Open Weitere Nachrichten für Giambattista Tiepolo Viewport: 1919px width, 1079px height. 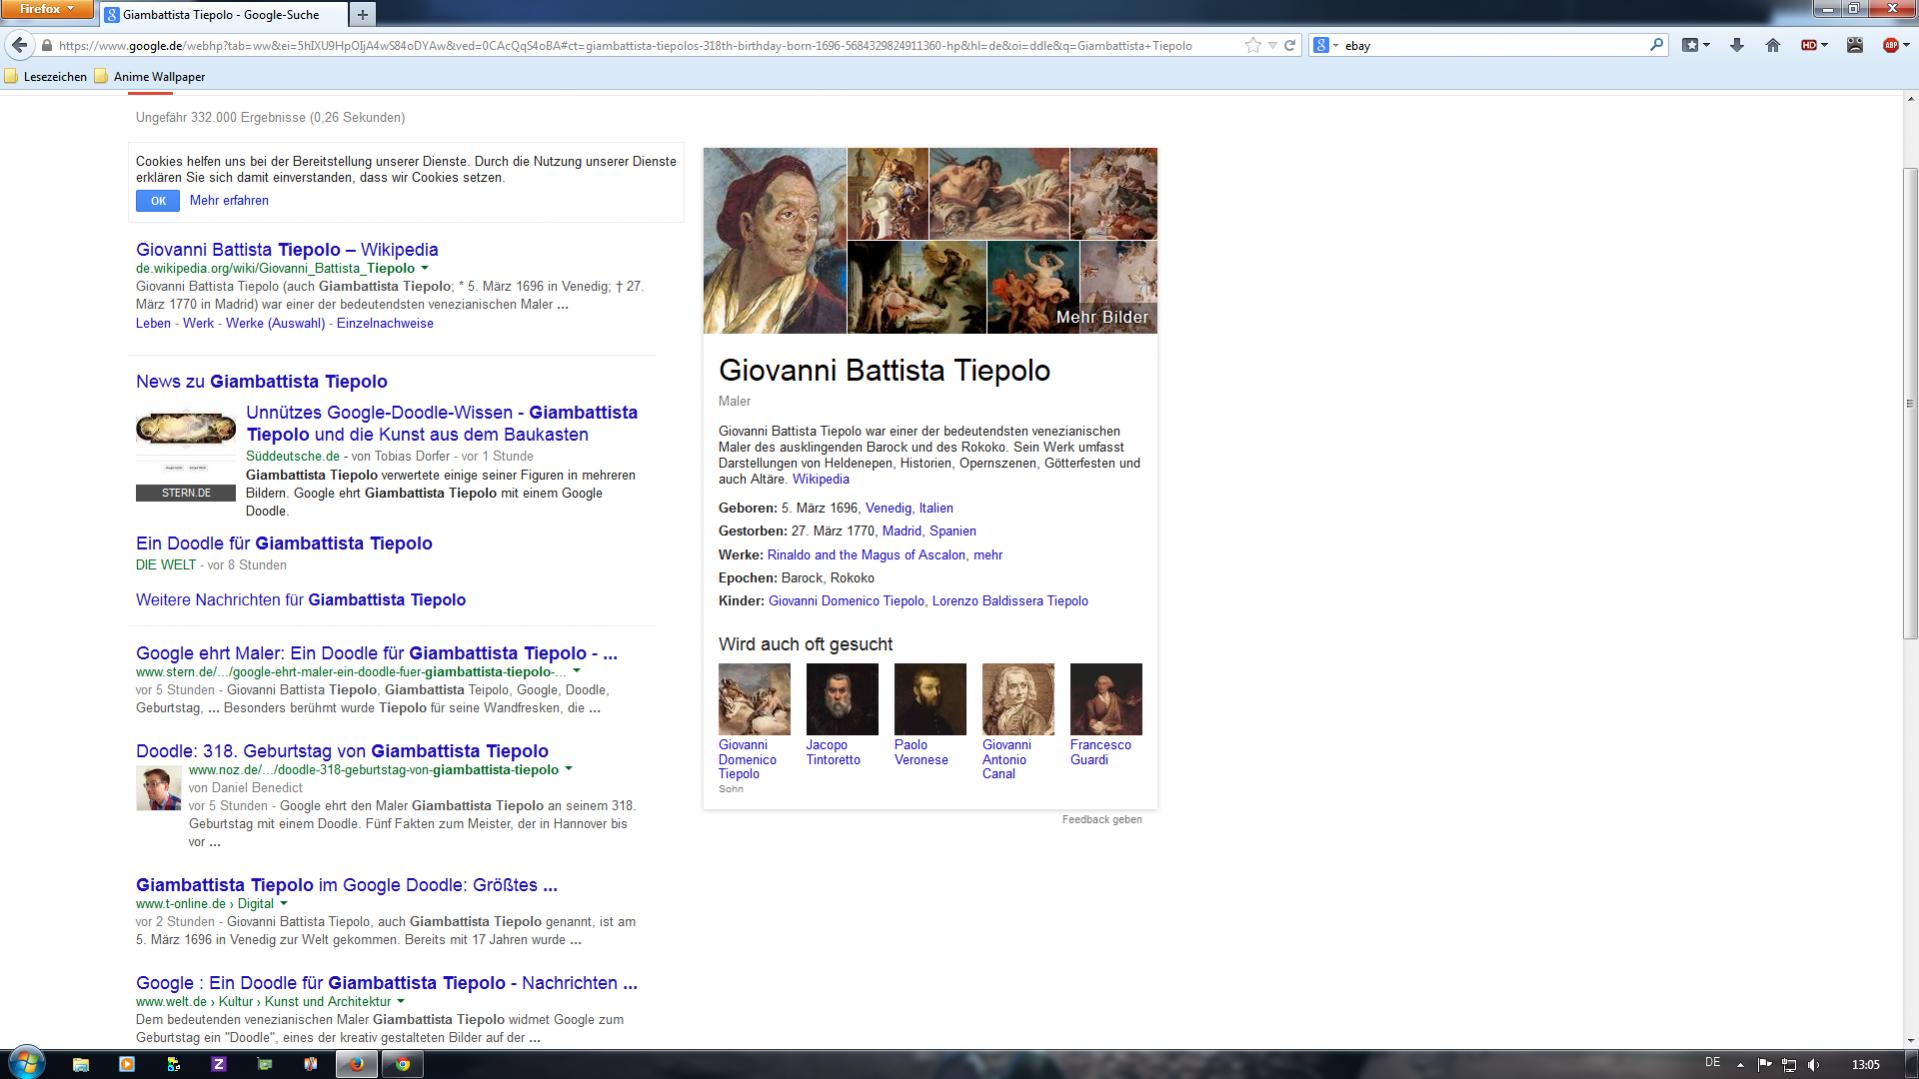pyautogui.click(x=301, y=600)
